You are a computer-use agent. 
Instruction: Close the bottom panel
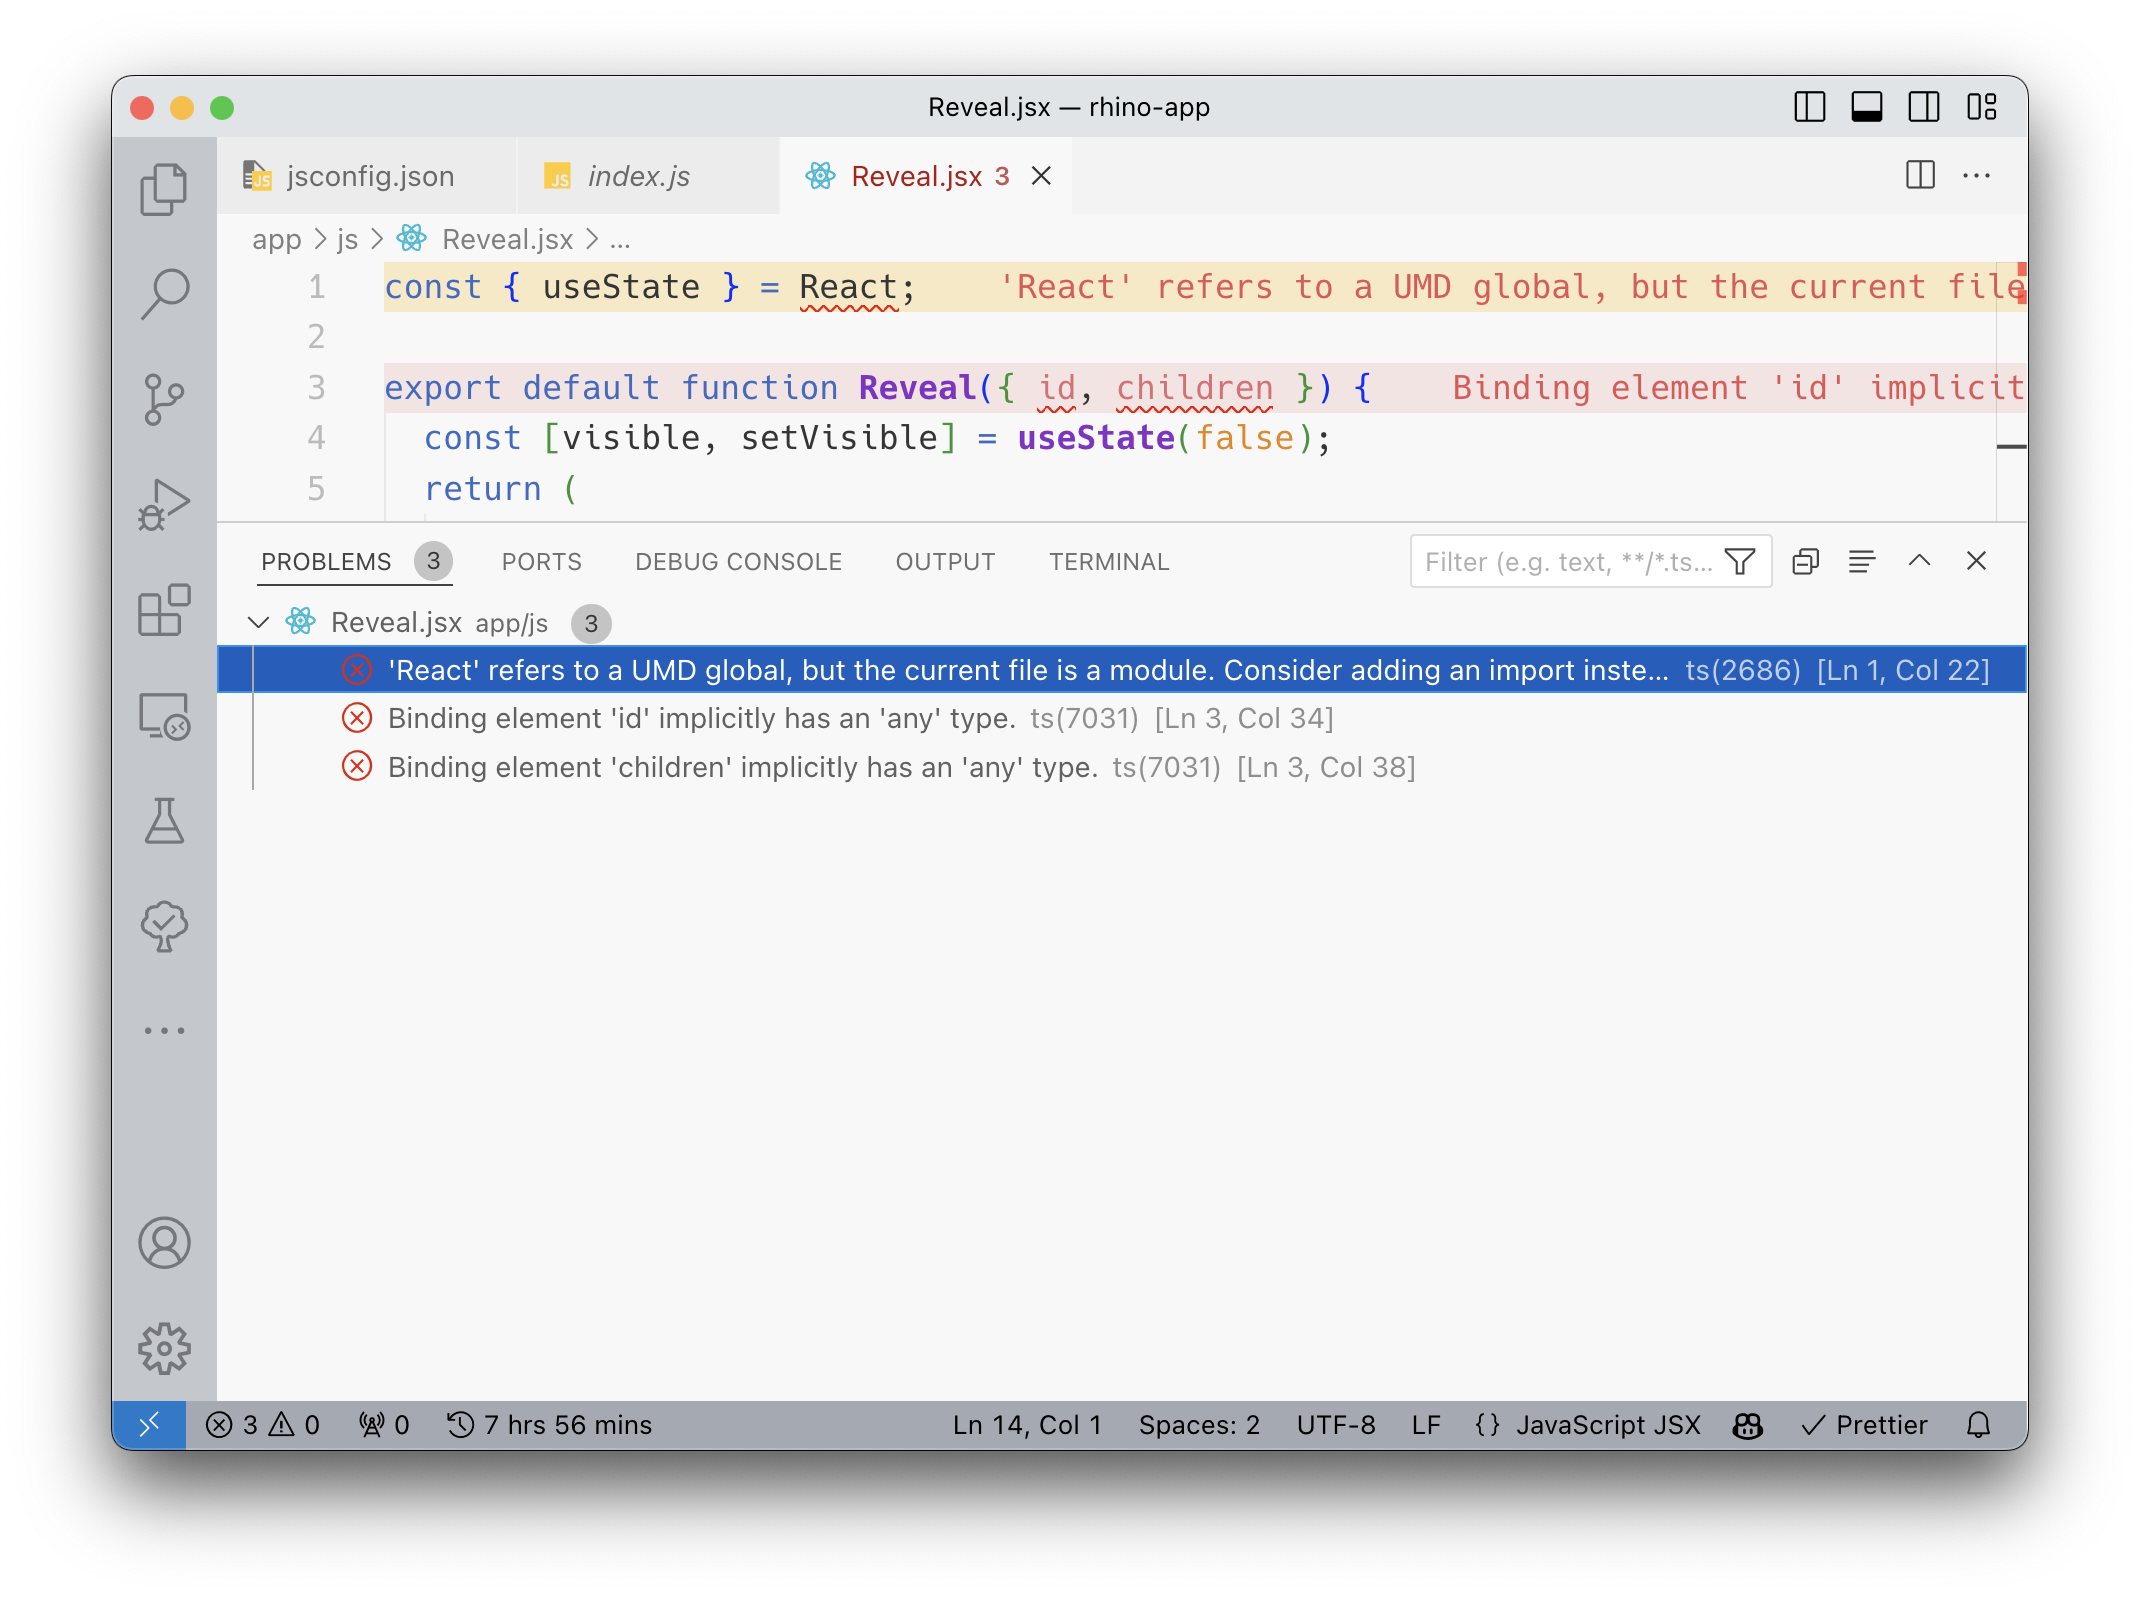click(1976, 561)
